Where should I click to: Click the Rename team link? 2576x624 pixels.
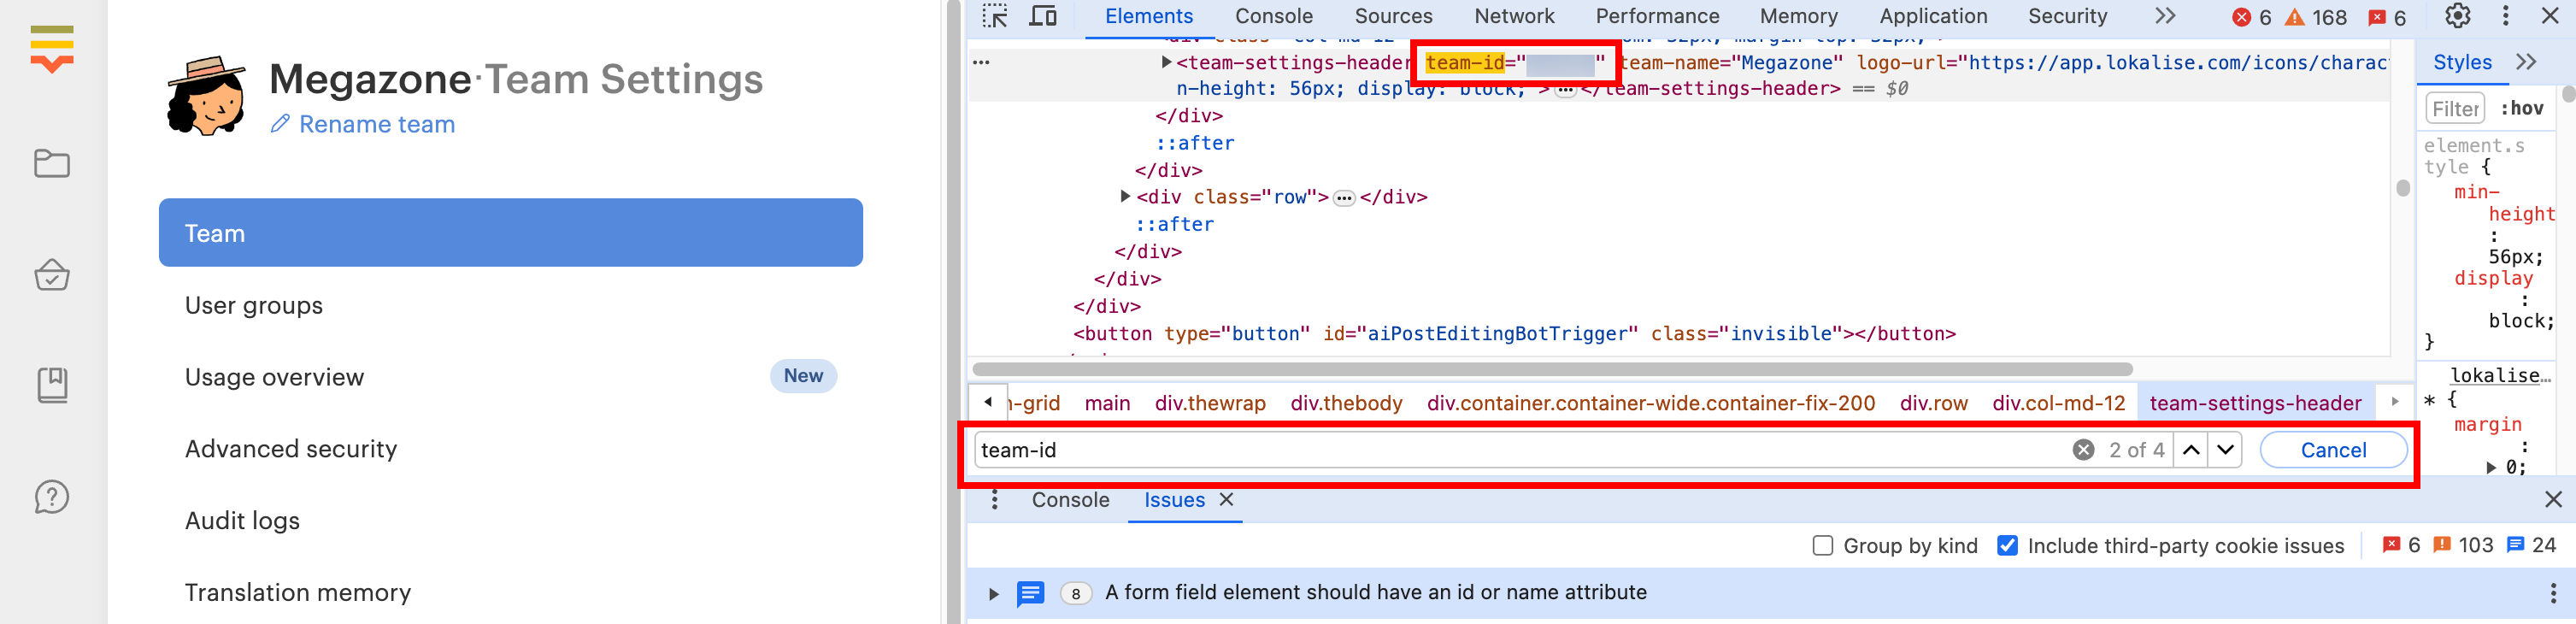[x=363, y=124]
